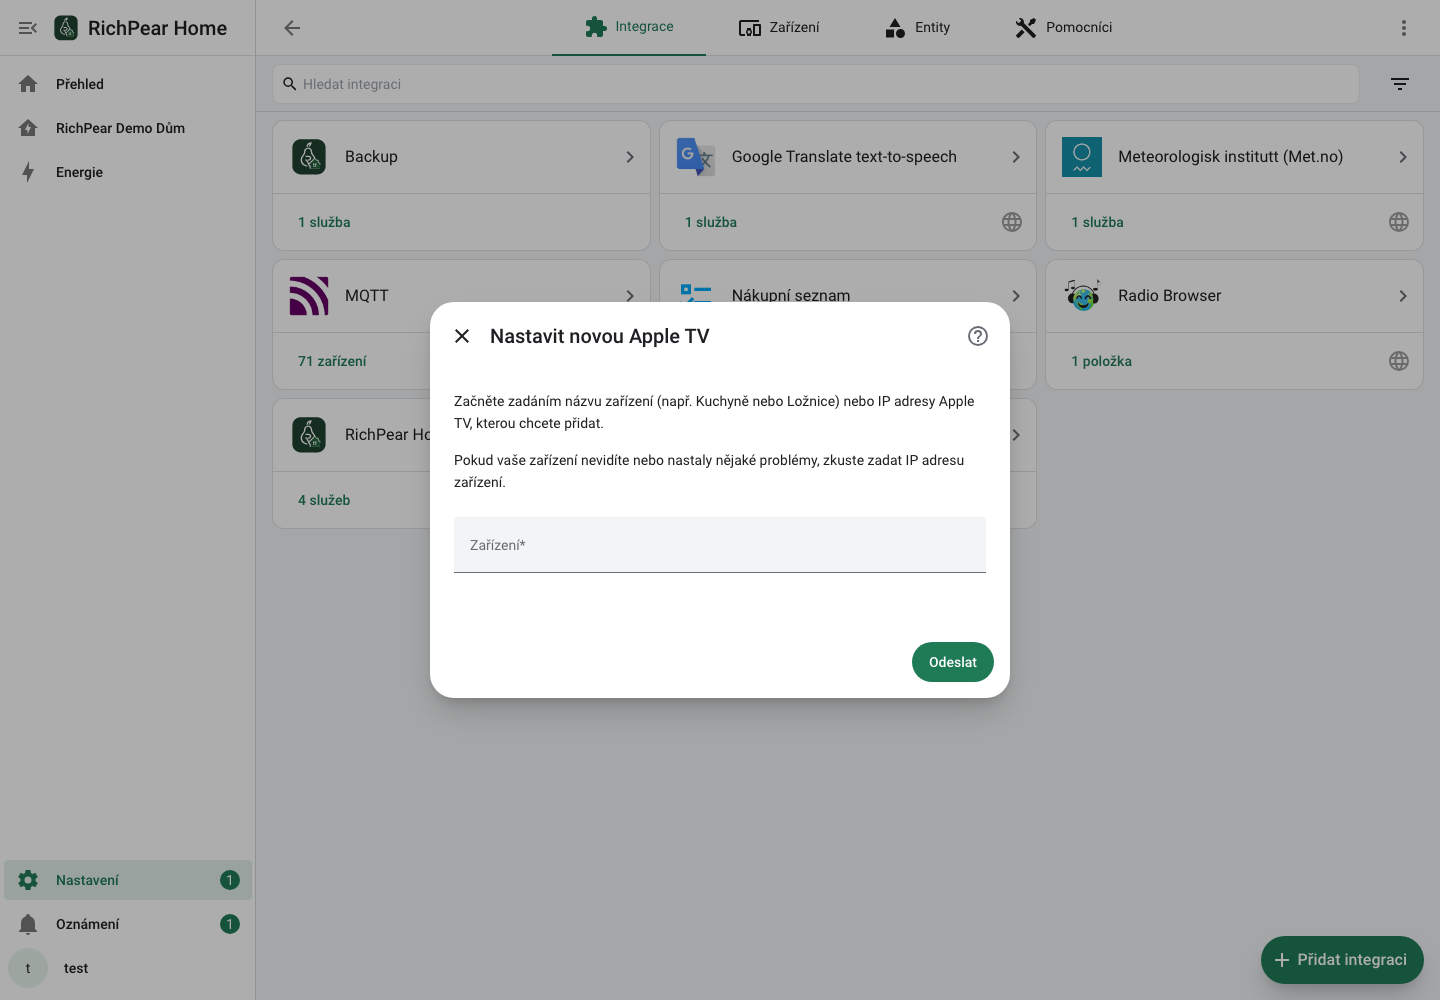This screenshot has height=1000, width=1440.
Task: Open the help icon in Apple TV dialog
Action: pos(978,336)
